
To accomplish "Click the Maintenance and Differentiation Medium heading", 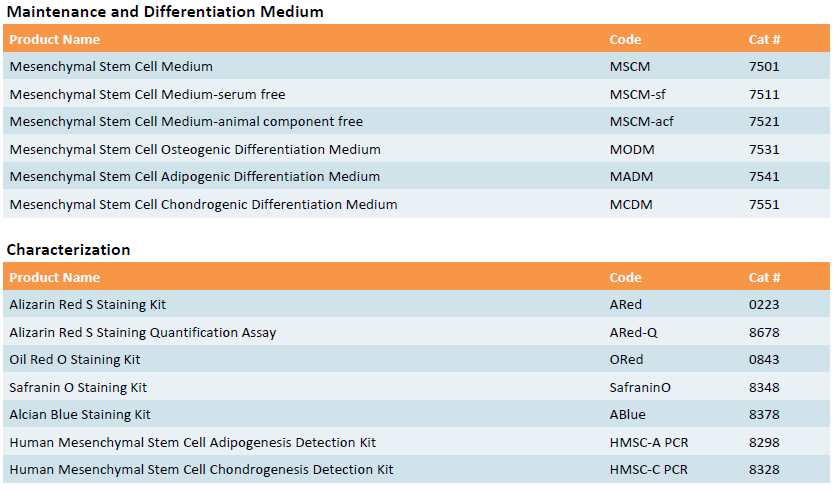I will (x=165, y=12).
